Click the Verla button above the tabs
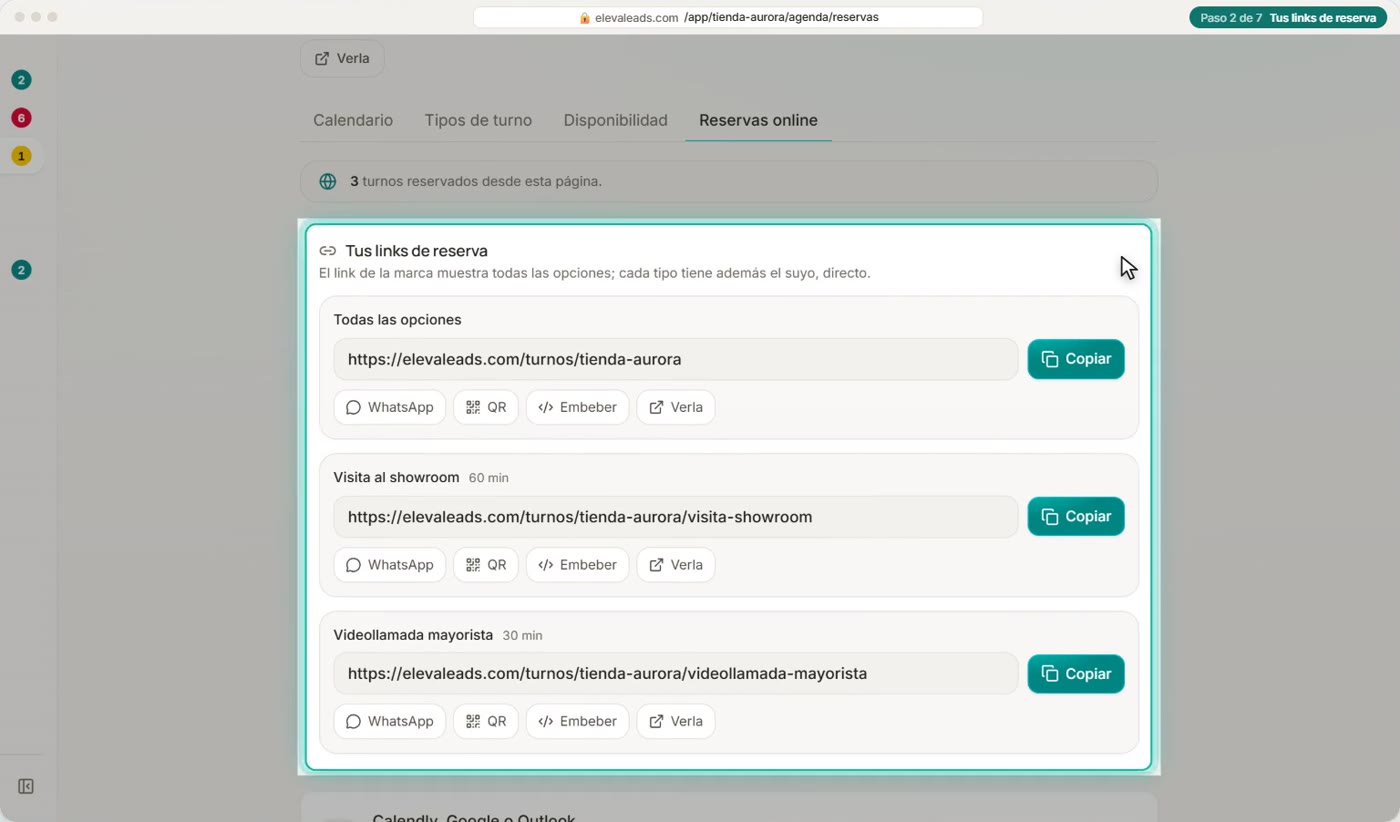This screenshot has width=1400, height=822. click(x=342, y=58)
